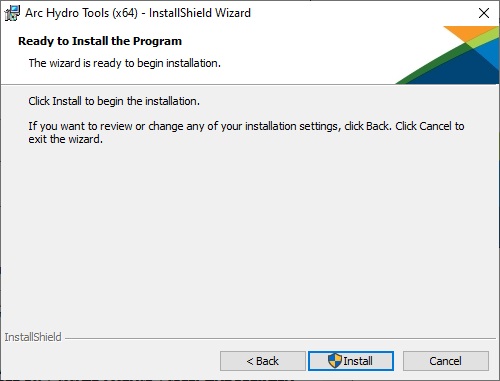This screenshot has width=500, height=381.
Task: Click the light blue banner shape
Action: [488, 50]
